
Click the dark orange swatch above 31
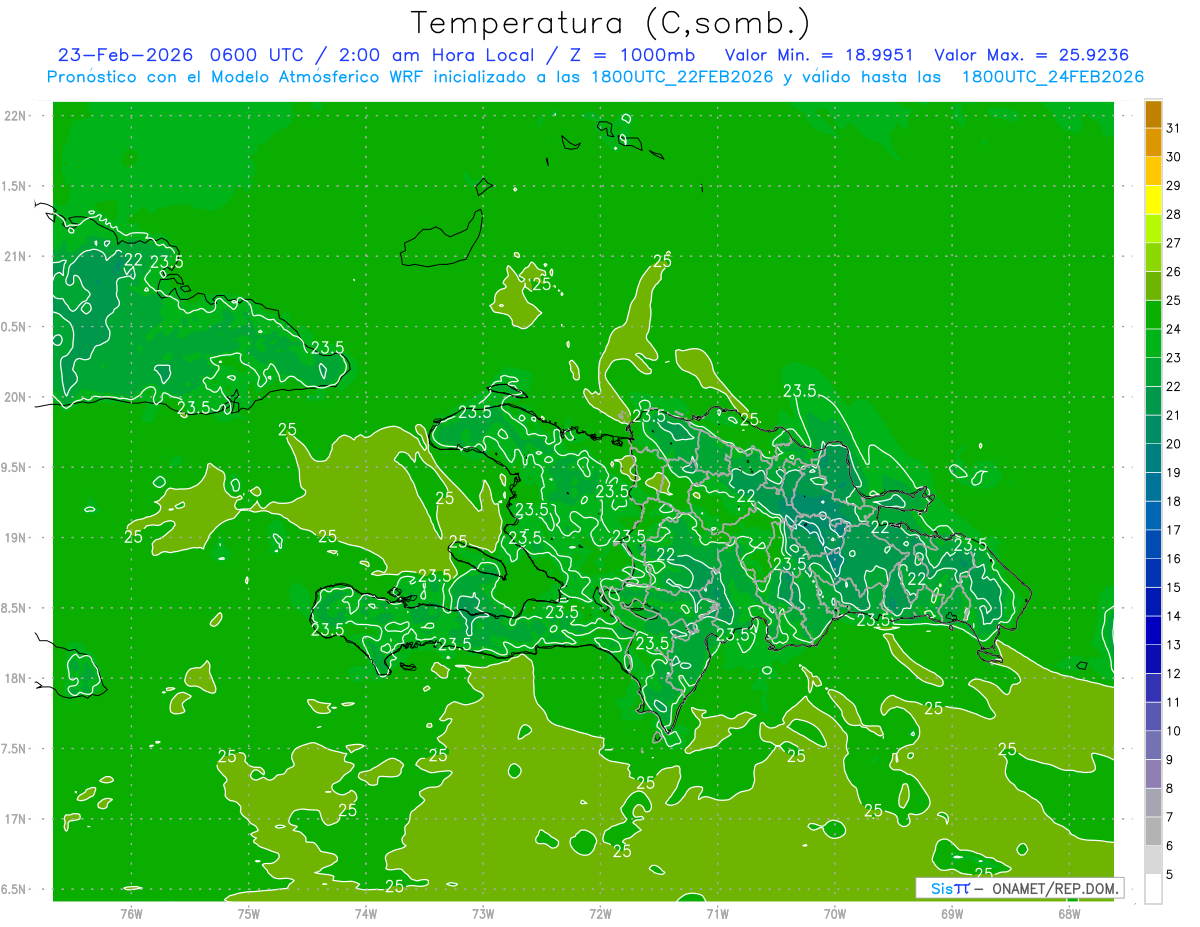[1154, 114]
